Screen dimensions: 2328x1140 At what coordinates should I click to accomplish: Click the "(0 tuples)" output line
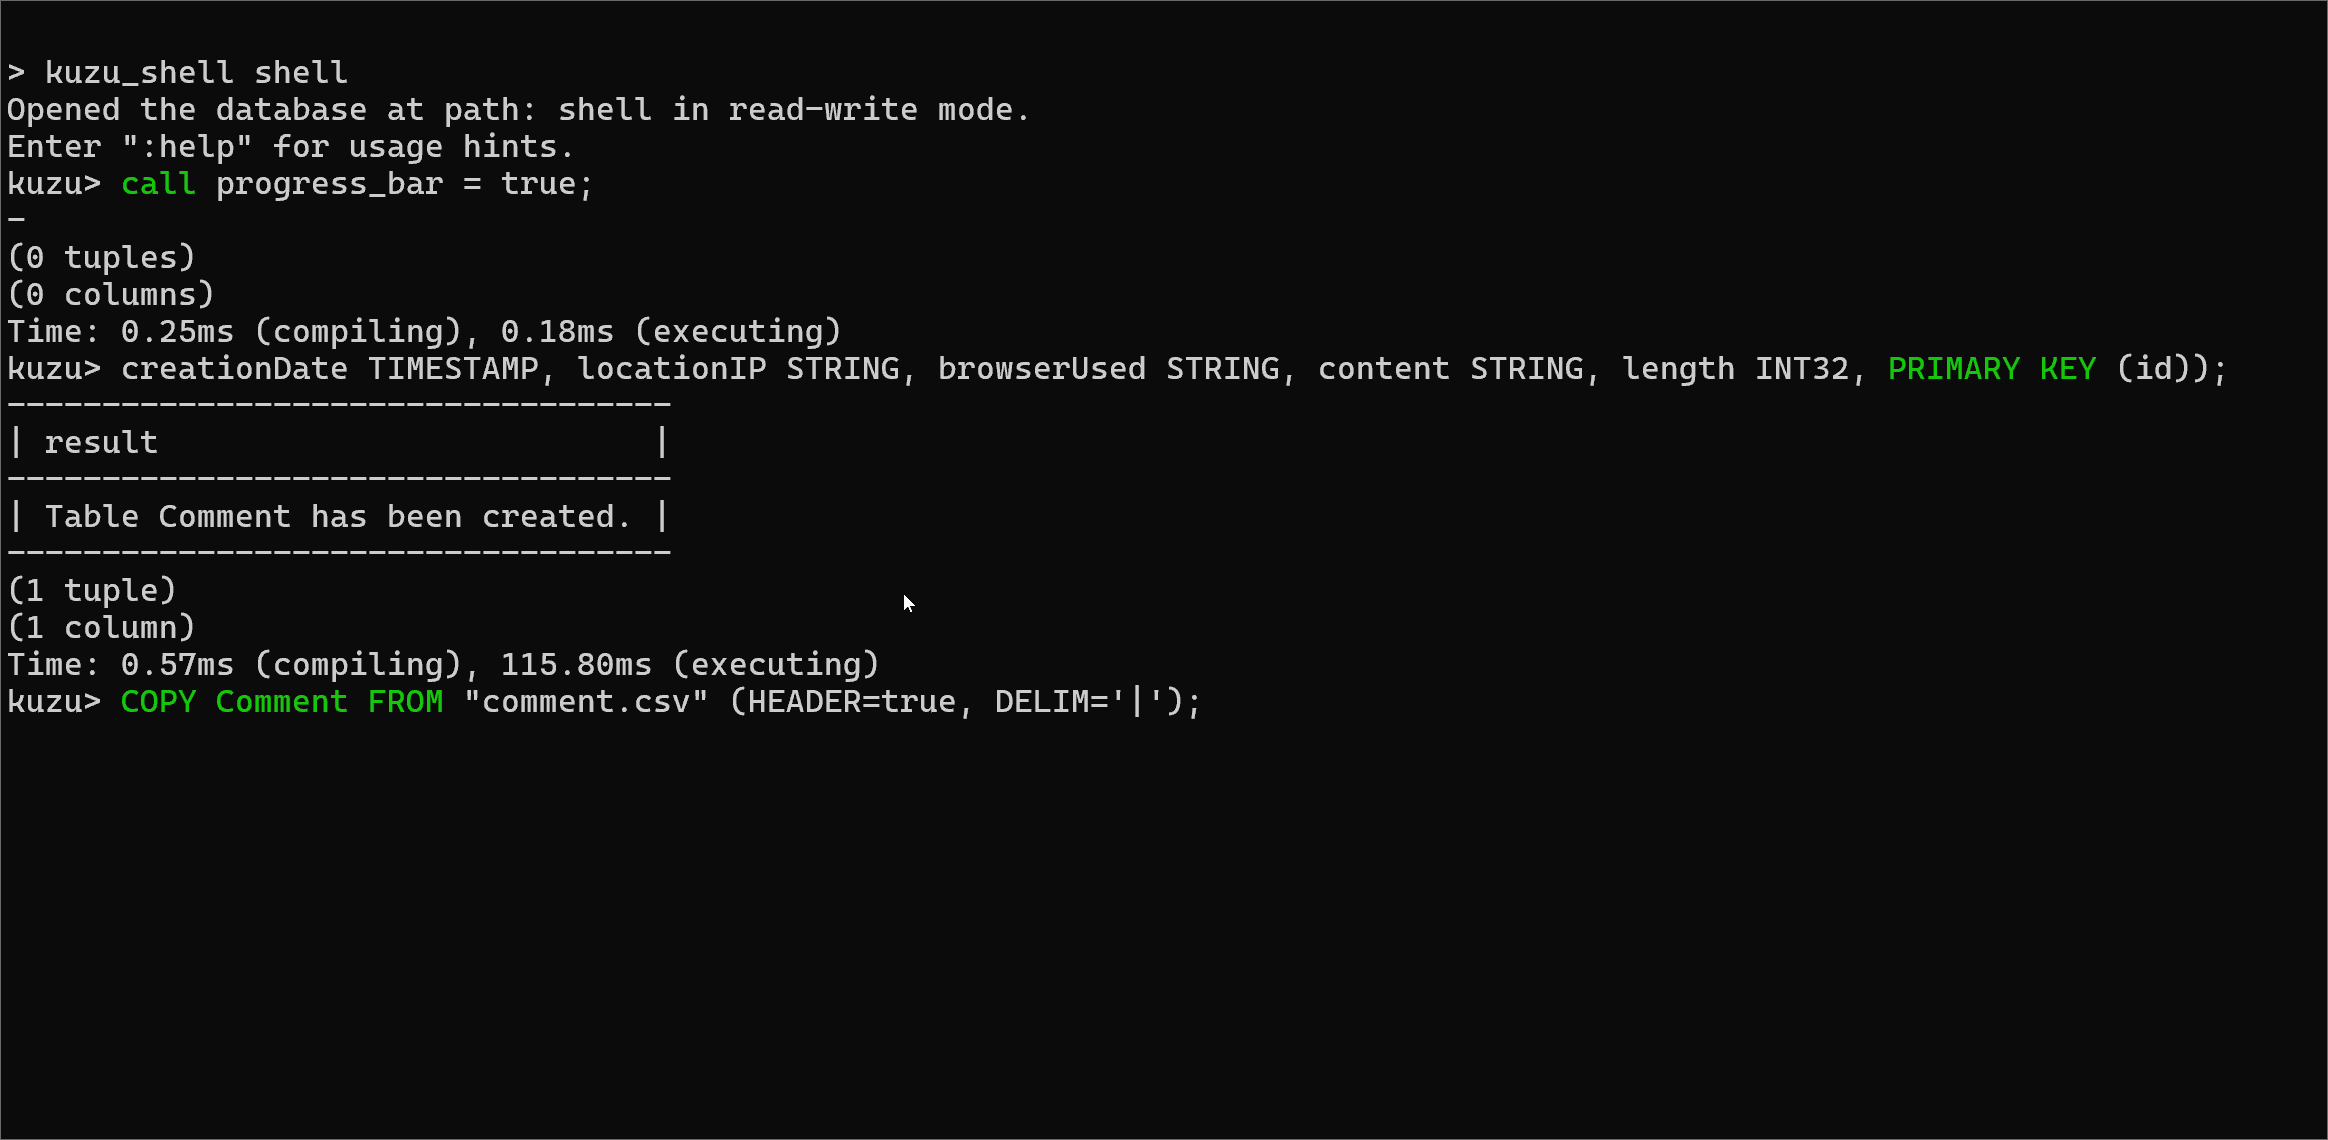coord(101,258)
